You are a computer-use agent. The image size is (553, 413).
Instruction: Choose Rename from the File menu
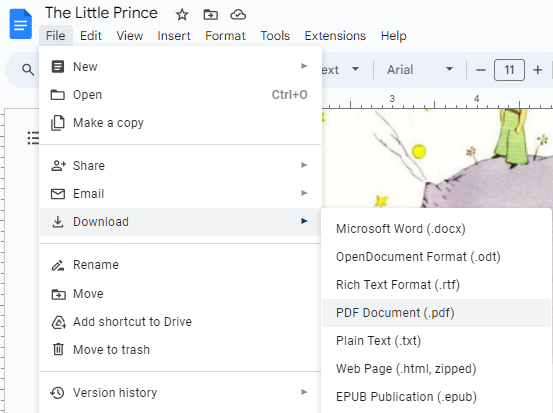(180, 265)
